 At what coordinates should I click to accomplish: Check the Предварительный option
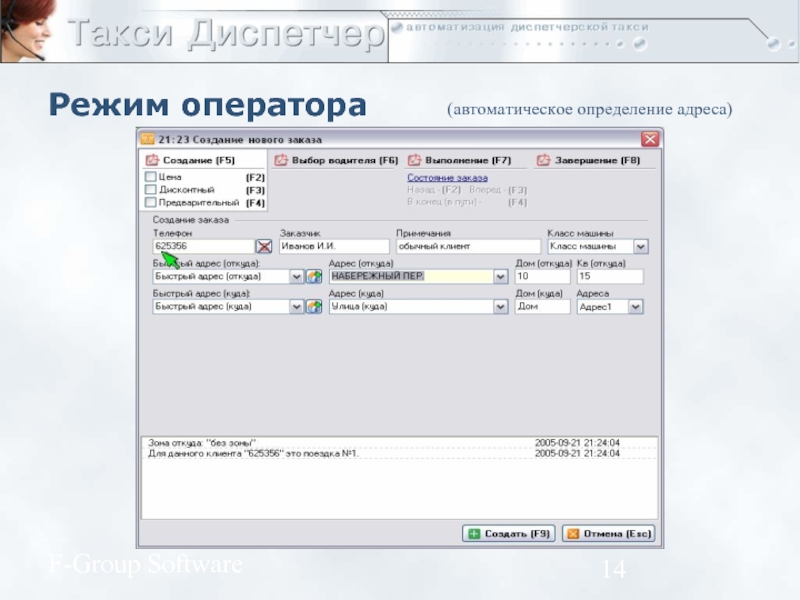click(x=151, y=203)
